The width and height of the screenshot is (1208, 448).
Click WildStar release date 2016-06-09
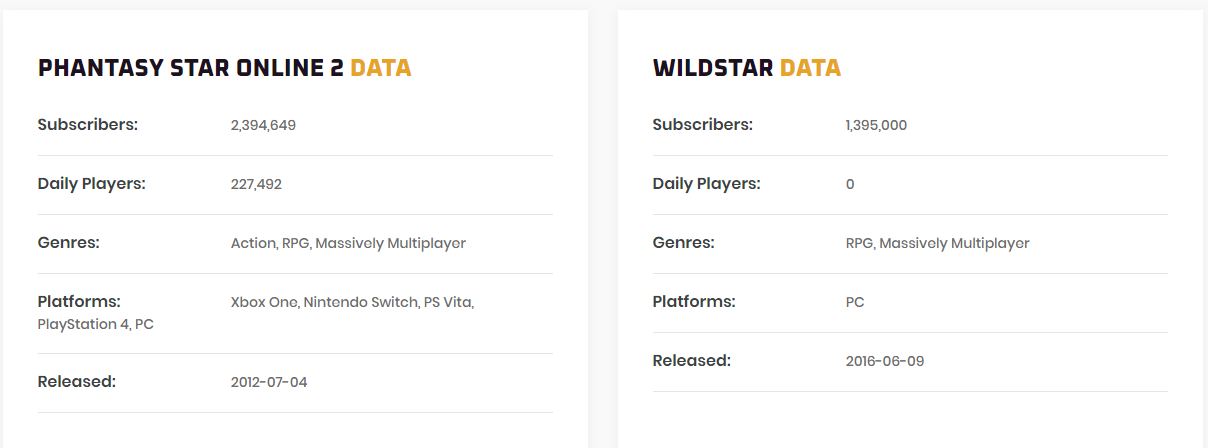885,361
